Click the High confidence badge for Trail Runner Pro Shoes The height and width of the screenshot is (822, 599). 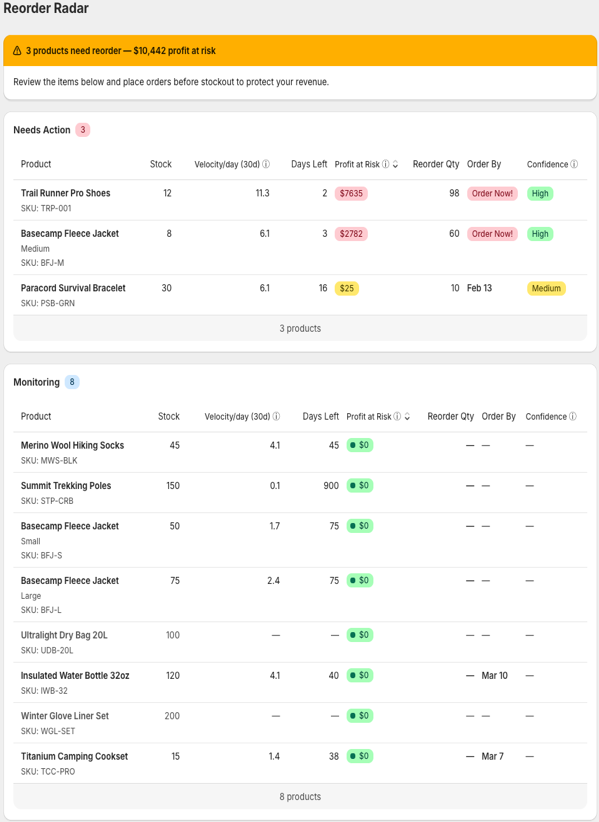[x=540, y=193]
